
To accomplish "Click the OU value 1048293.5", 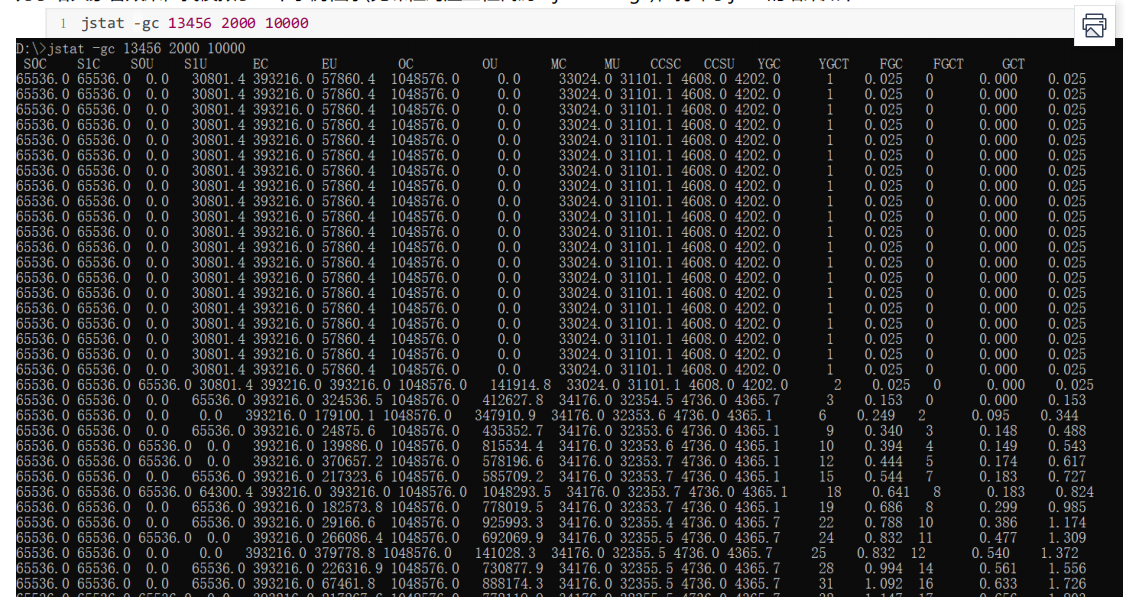I will click(517, 492).
